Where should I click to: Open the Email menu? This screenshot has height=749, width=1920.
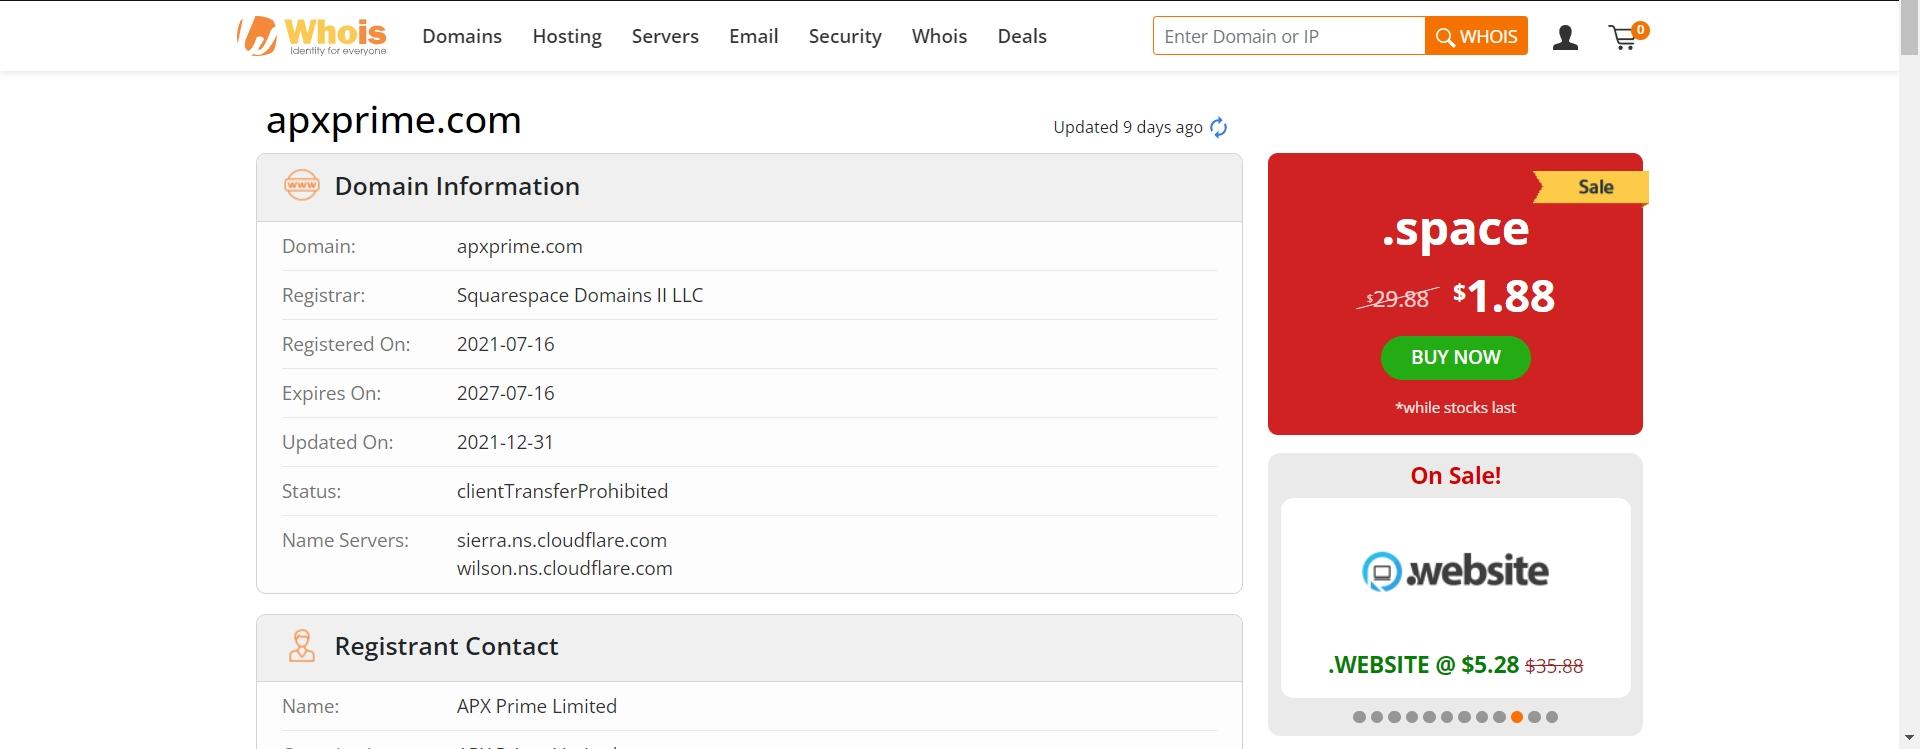pos(753,36)
